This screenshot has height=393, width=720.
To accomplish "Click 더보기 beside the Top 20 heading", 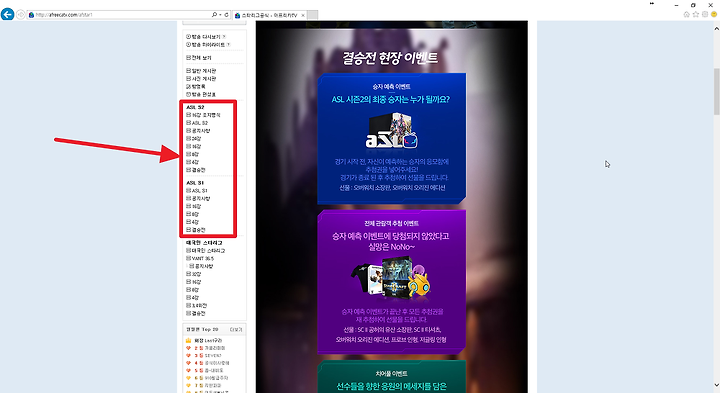I will pos(236,330).
